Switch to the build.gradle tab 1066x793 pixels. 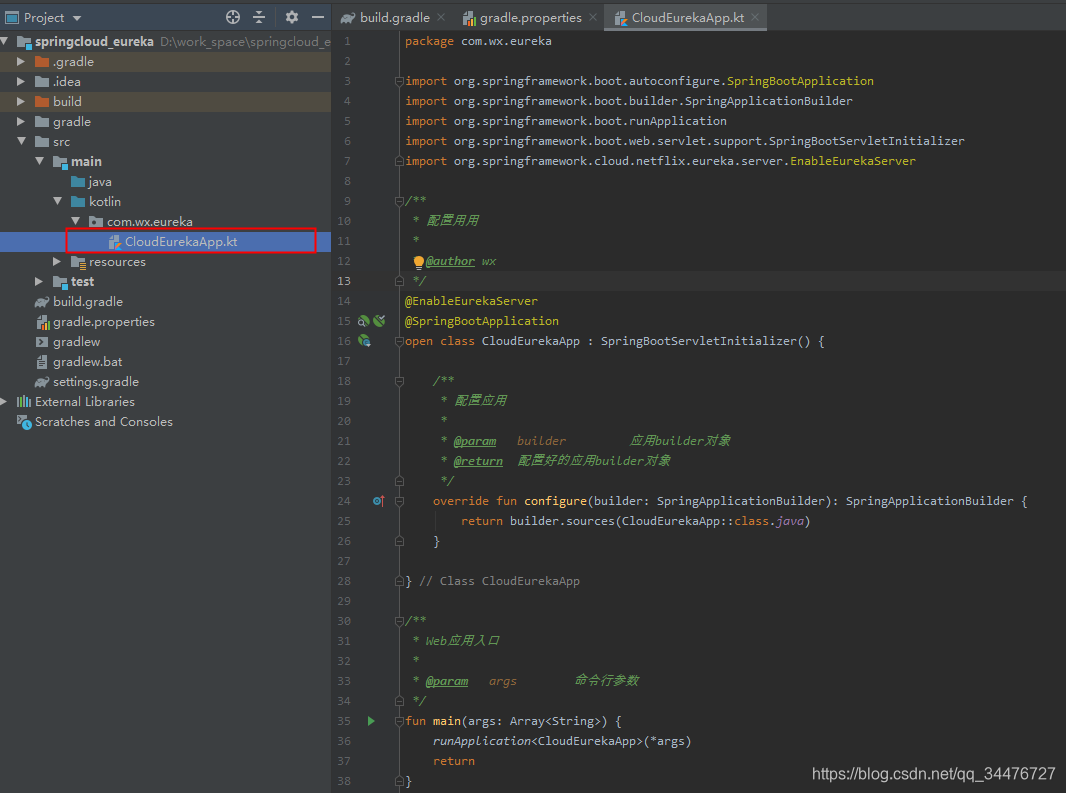pos(387,18)
